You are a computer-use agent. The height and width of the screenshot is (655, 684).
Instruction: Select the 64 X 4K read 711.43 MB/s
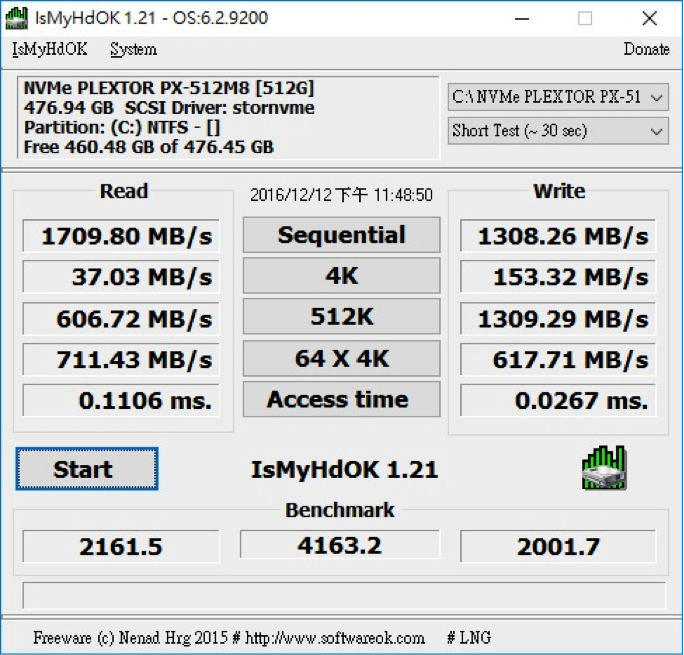(x=121, y=360)
